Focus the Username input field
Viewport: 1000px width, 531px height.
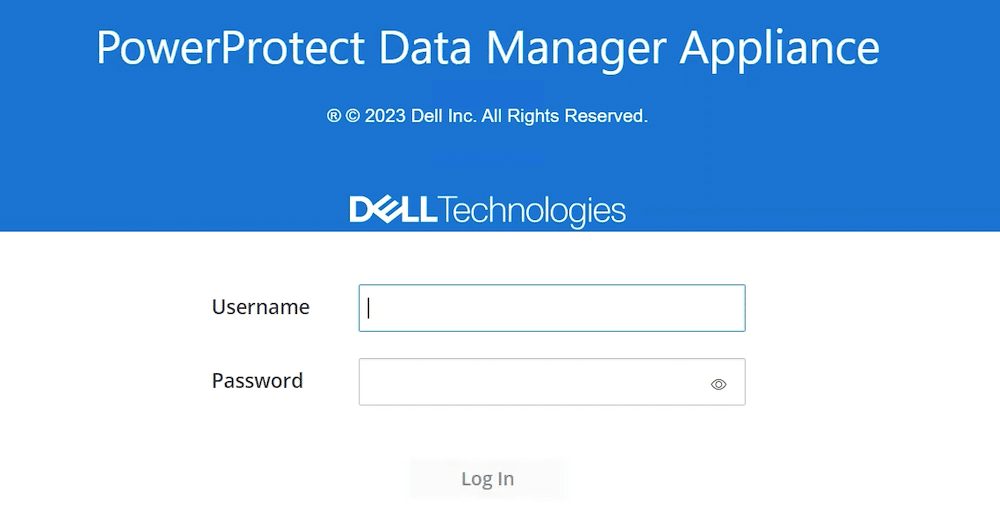pos(552,308)
